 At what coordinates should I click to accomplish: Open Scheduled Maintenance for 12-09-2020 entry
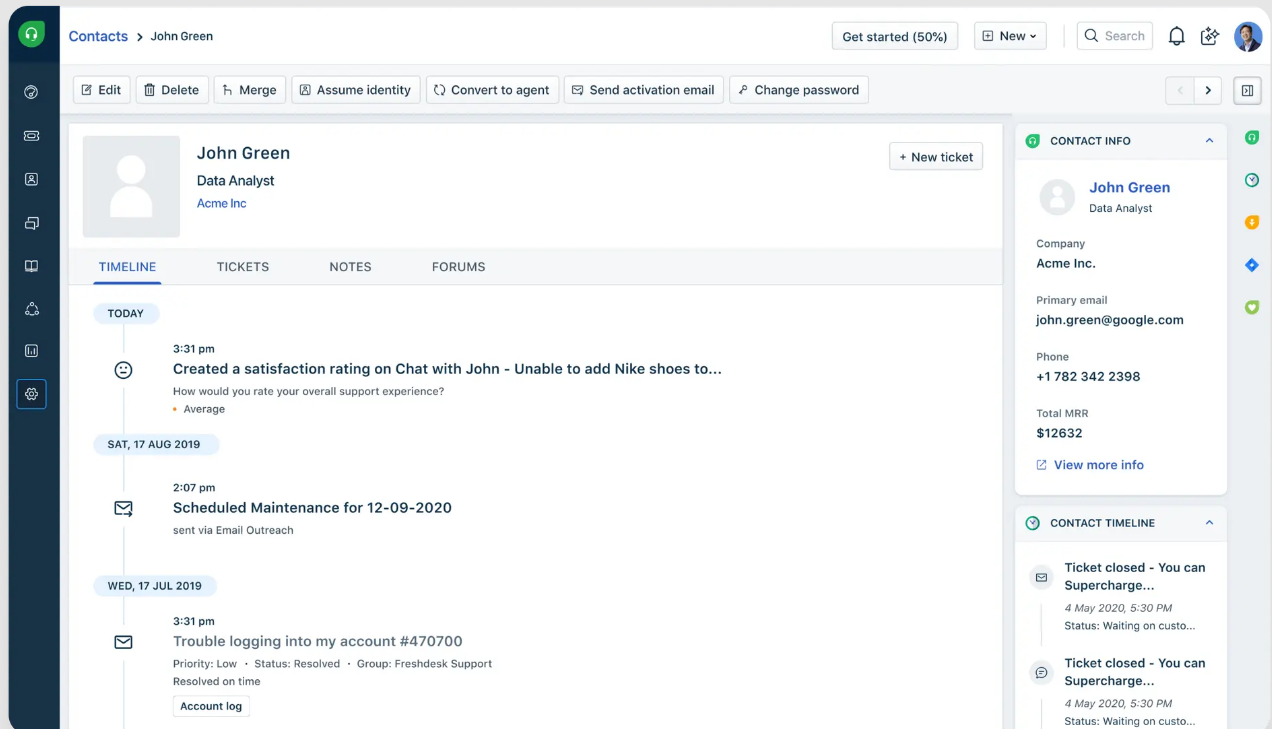point(312,508)
